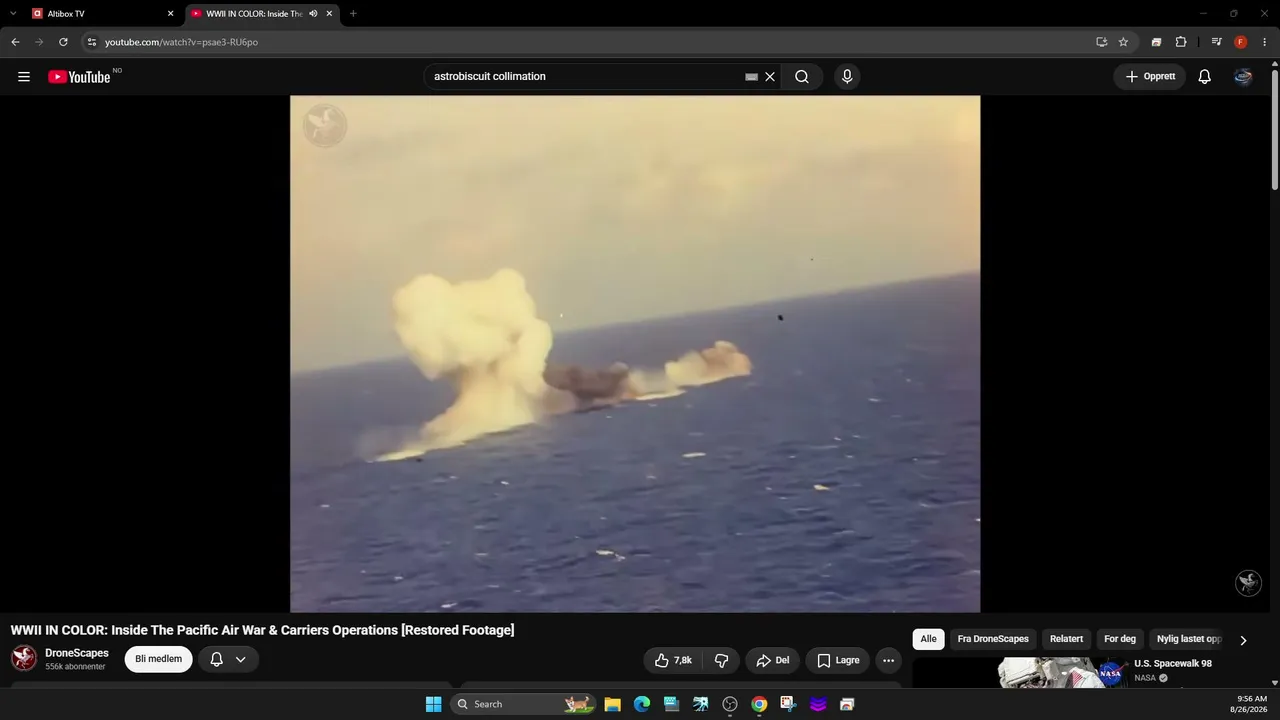This screenshot has width=1280, height=720.
Task: Close the Altibox TV tab
Action: point(170,14)
